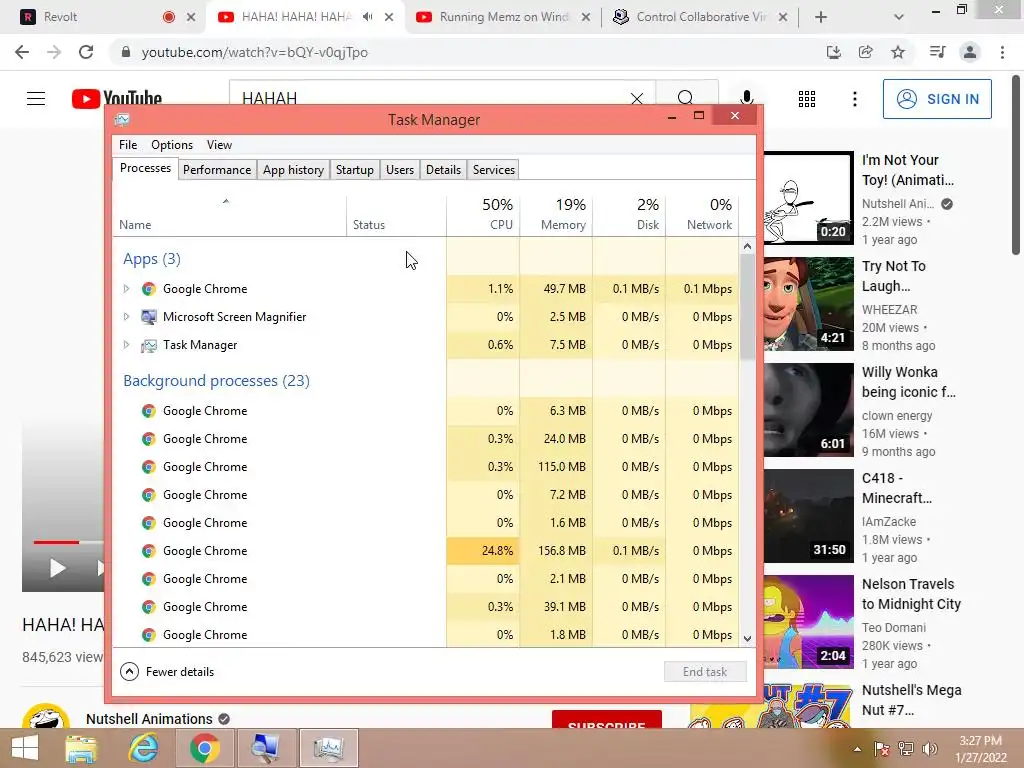Switch to the Users tab
Viewport: 1024px width, 768px height.
(x=400, y=170)
